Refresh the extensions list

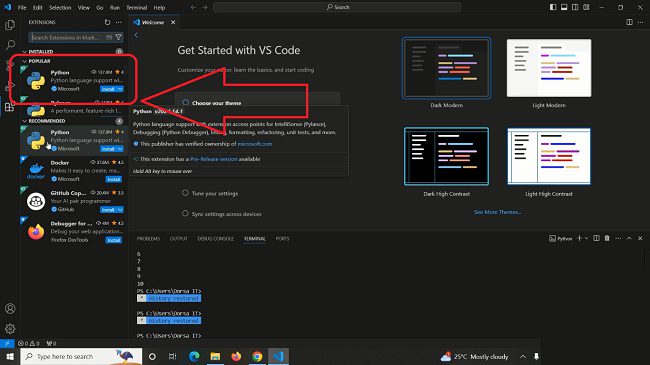coord(107,22)
